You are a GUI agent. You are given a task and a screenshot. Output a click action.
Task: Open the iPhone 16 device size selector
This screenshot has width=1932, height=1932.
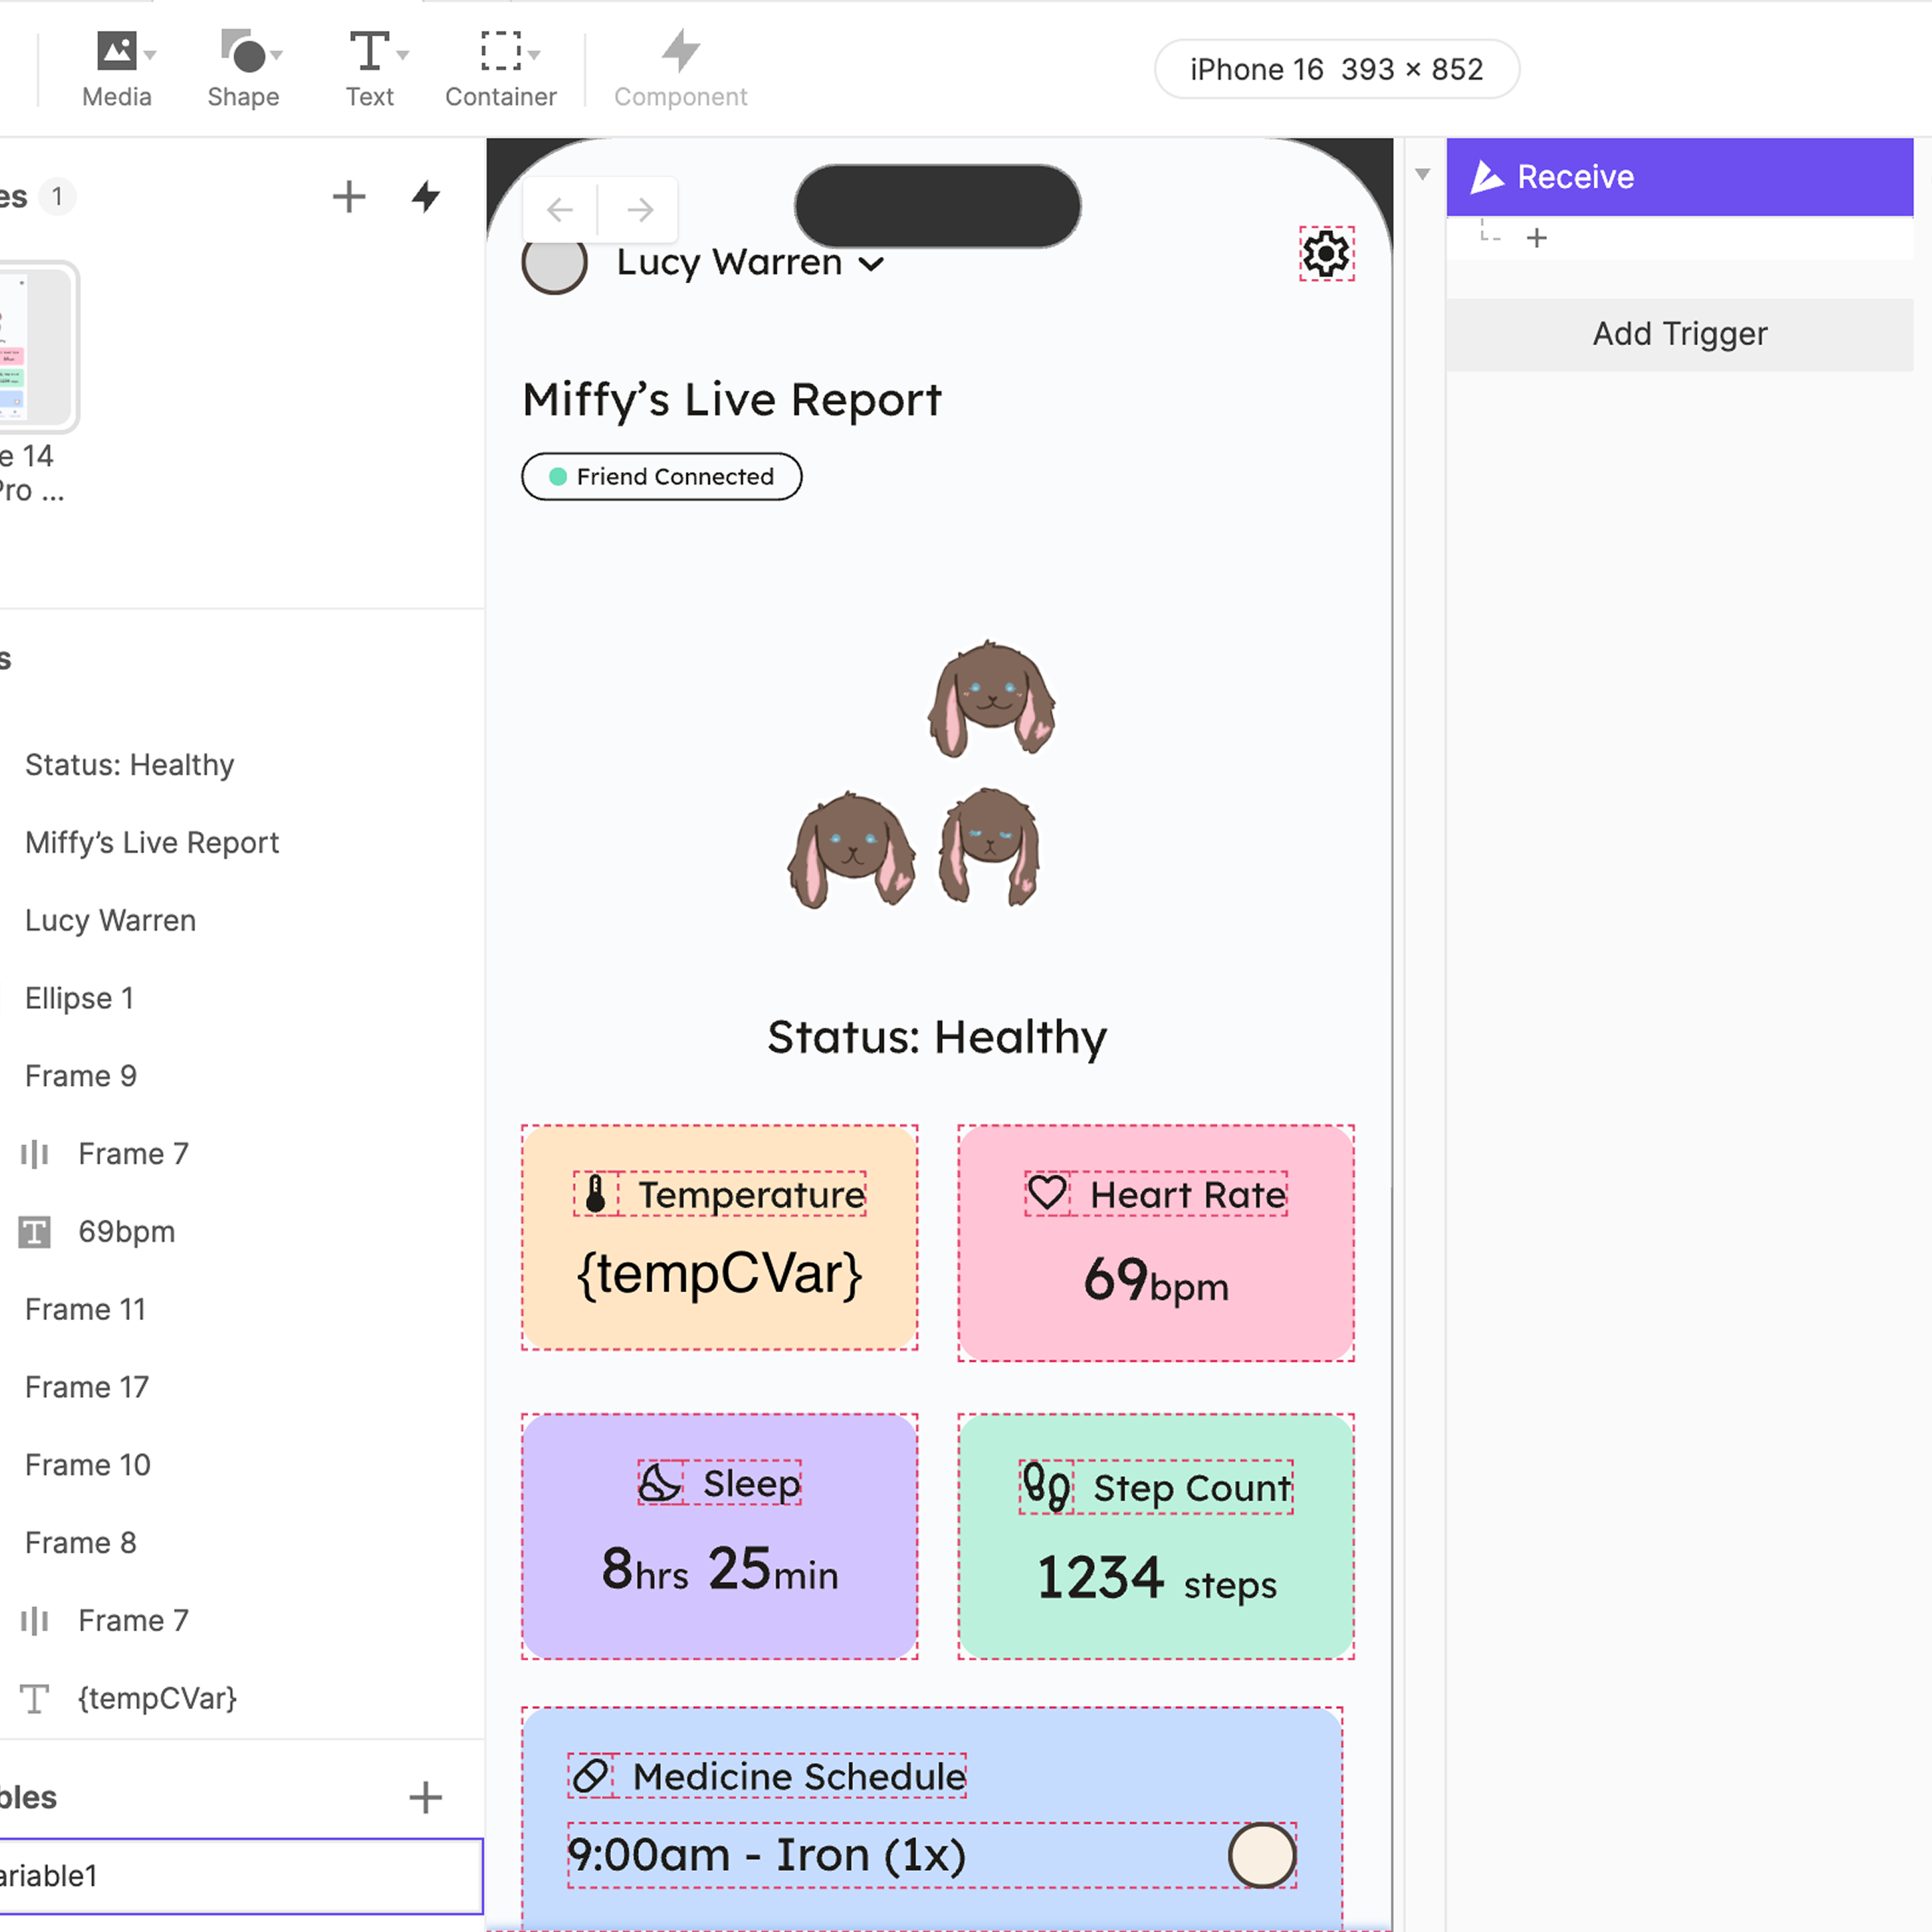[1336, 69]
